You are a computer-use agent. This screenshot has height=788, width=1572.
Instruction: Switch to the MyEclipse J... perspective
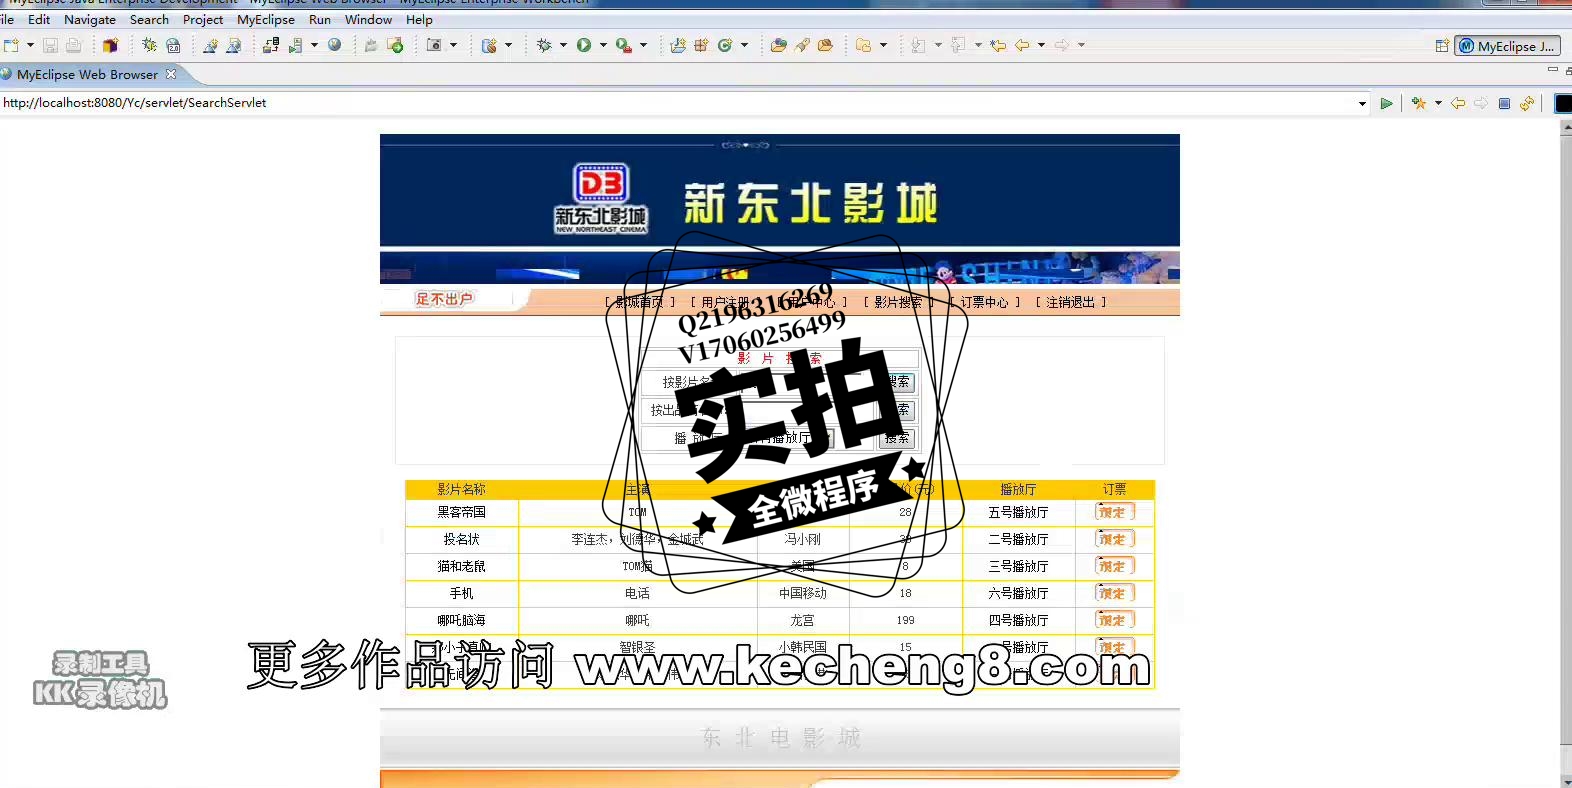tap(1508, 46)
